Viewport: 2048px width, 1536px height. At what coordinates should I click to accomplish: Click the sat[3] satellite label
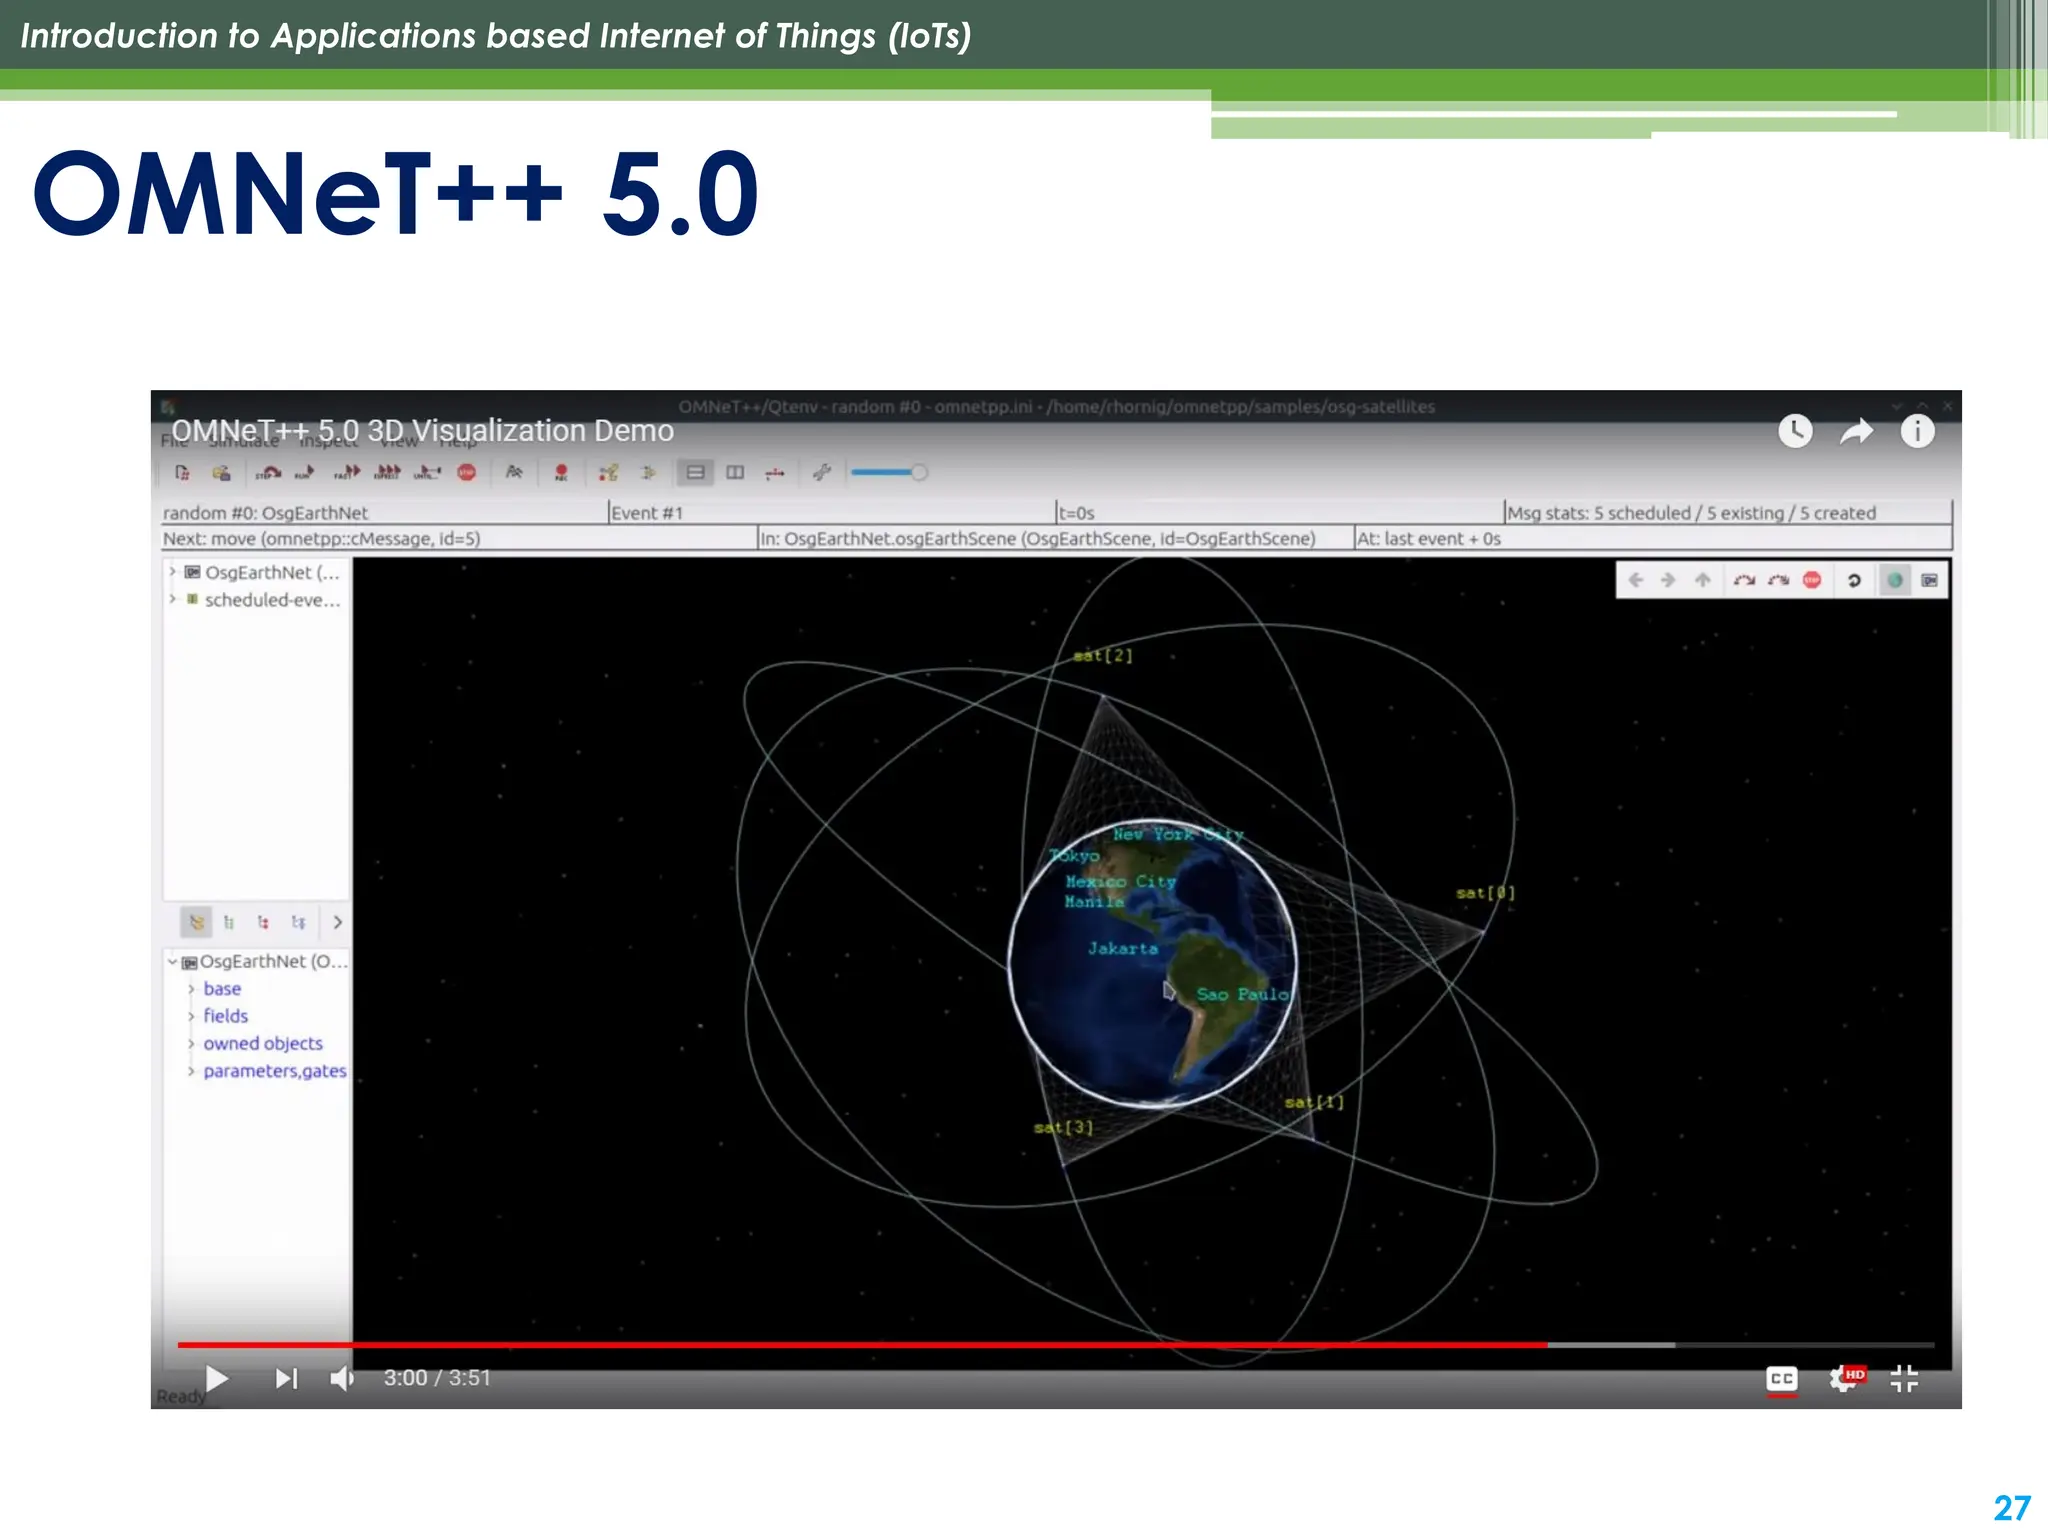(x=1063, y=1127)
